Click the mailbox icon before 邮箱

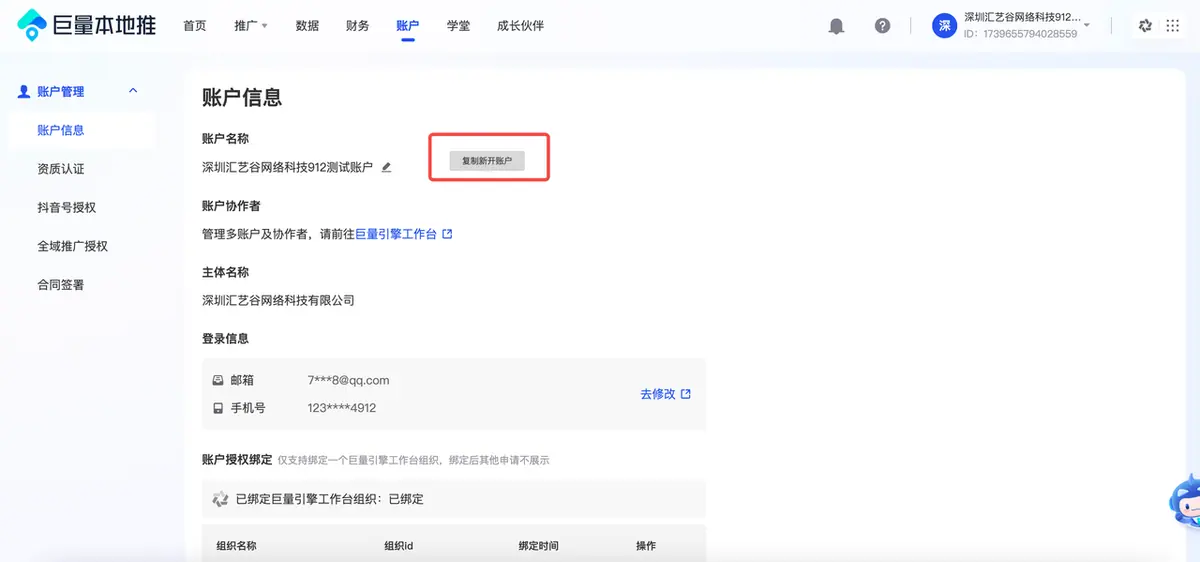(218, 381)
